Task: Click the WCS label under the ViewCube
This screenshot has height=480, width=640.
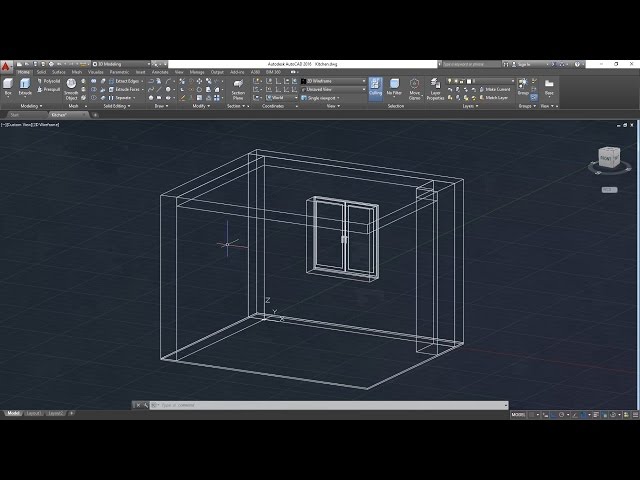Action: coord(609,190)
